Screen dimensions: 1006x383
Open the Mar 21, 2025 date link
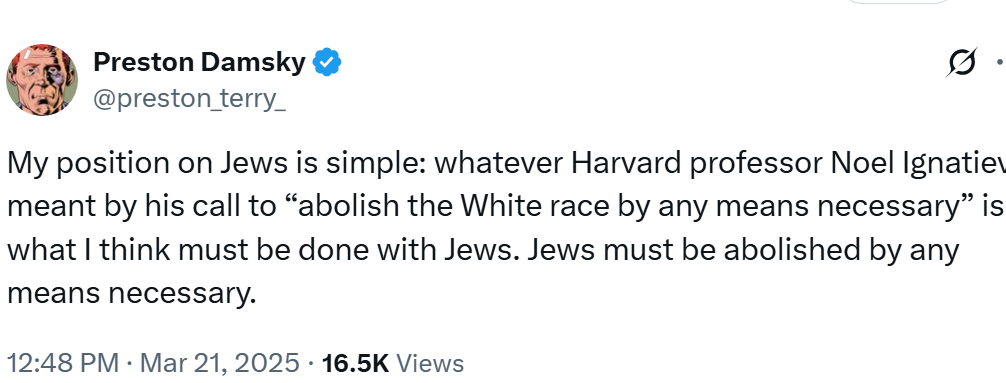click(x=219, y=363)
